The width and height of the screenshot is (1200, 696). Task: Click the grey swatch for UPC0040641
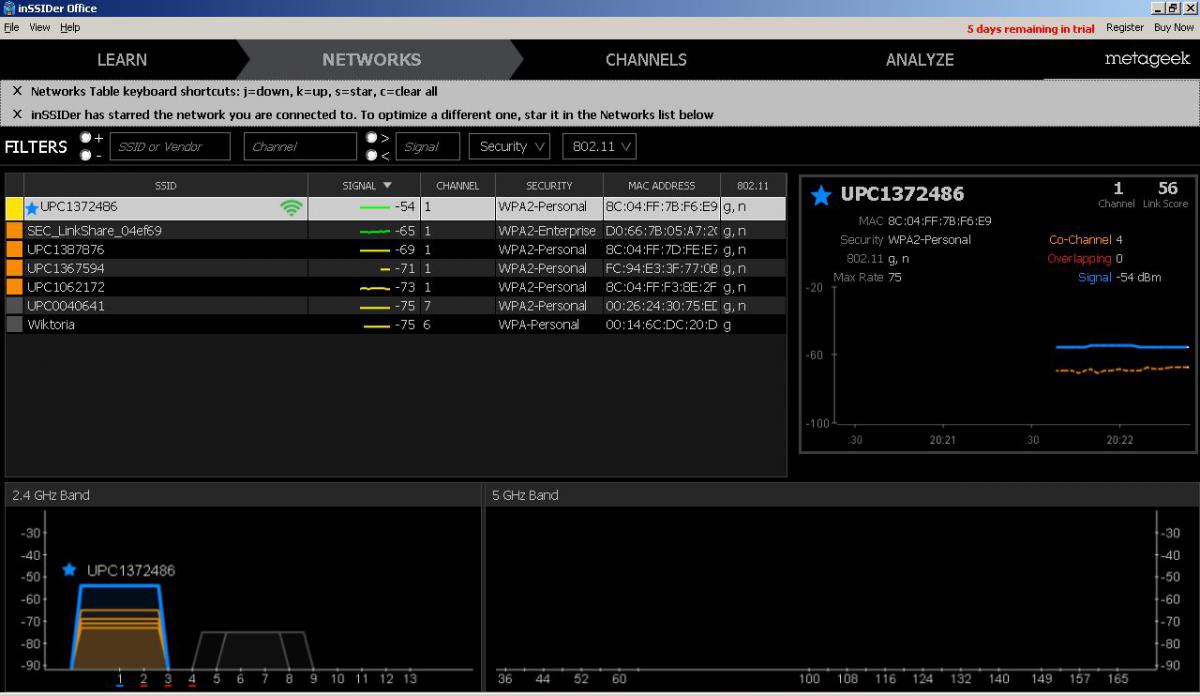point(14,306)
